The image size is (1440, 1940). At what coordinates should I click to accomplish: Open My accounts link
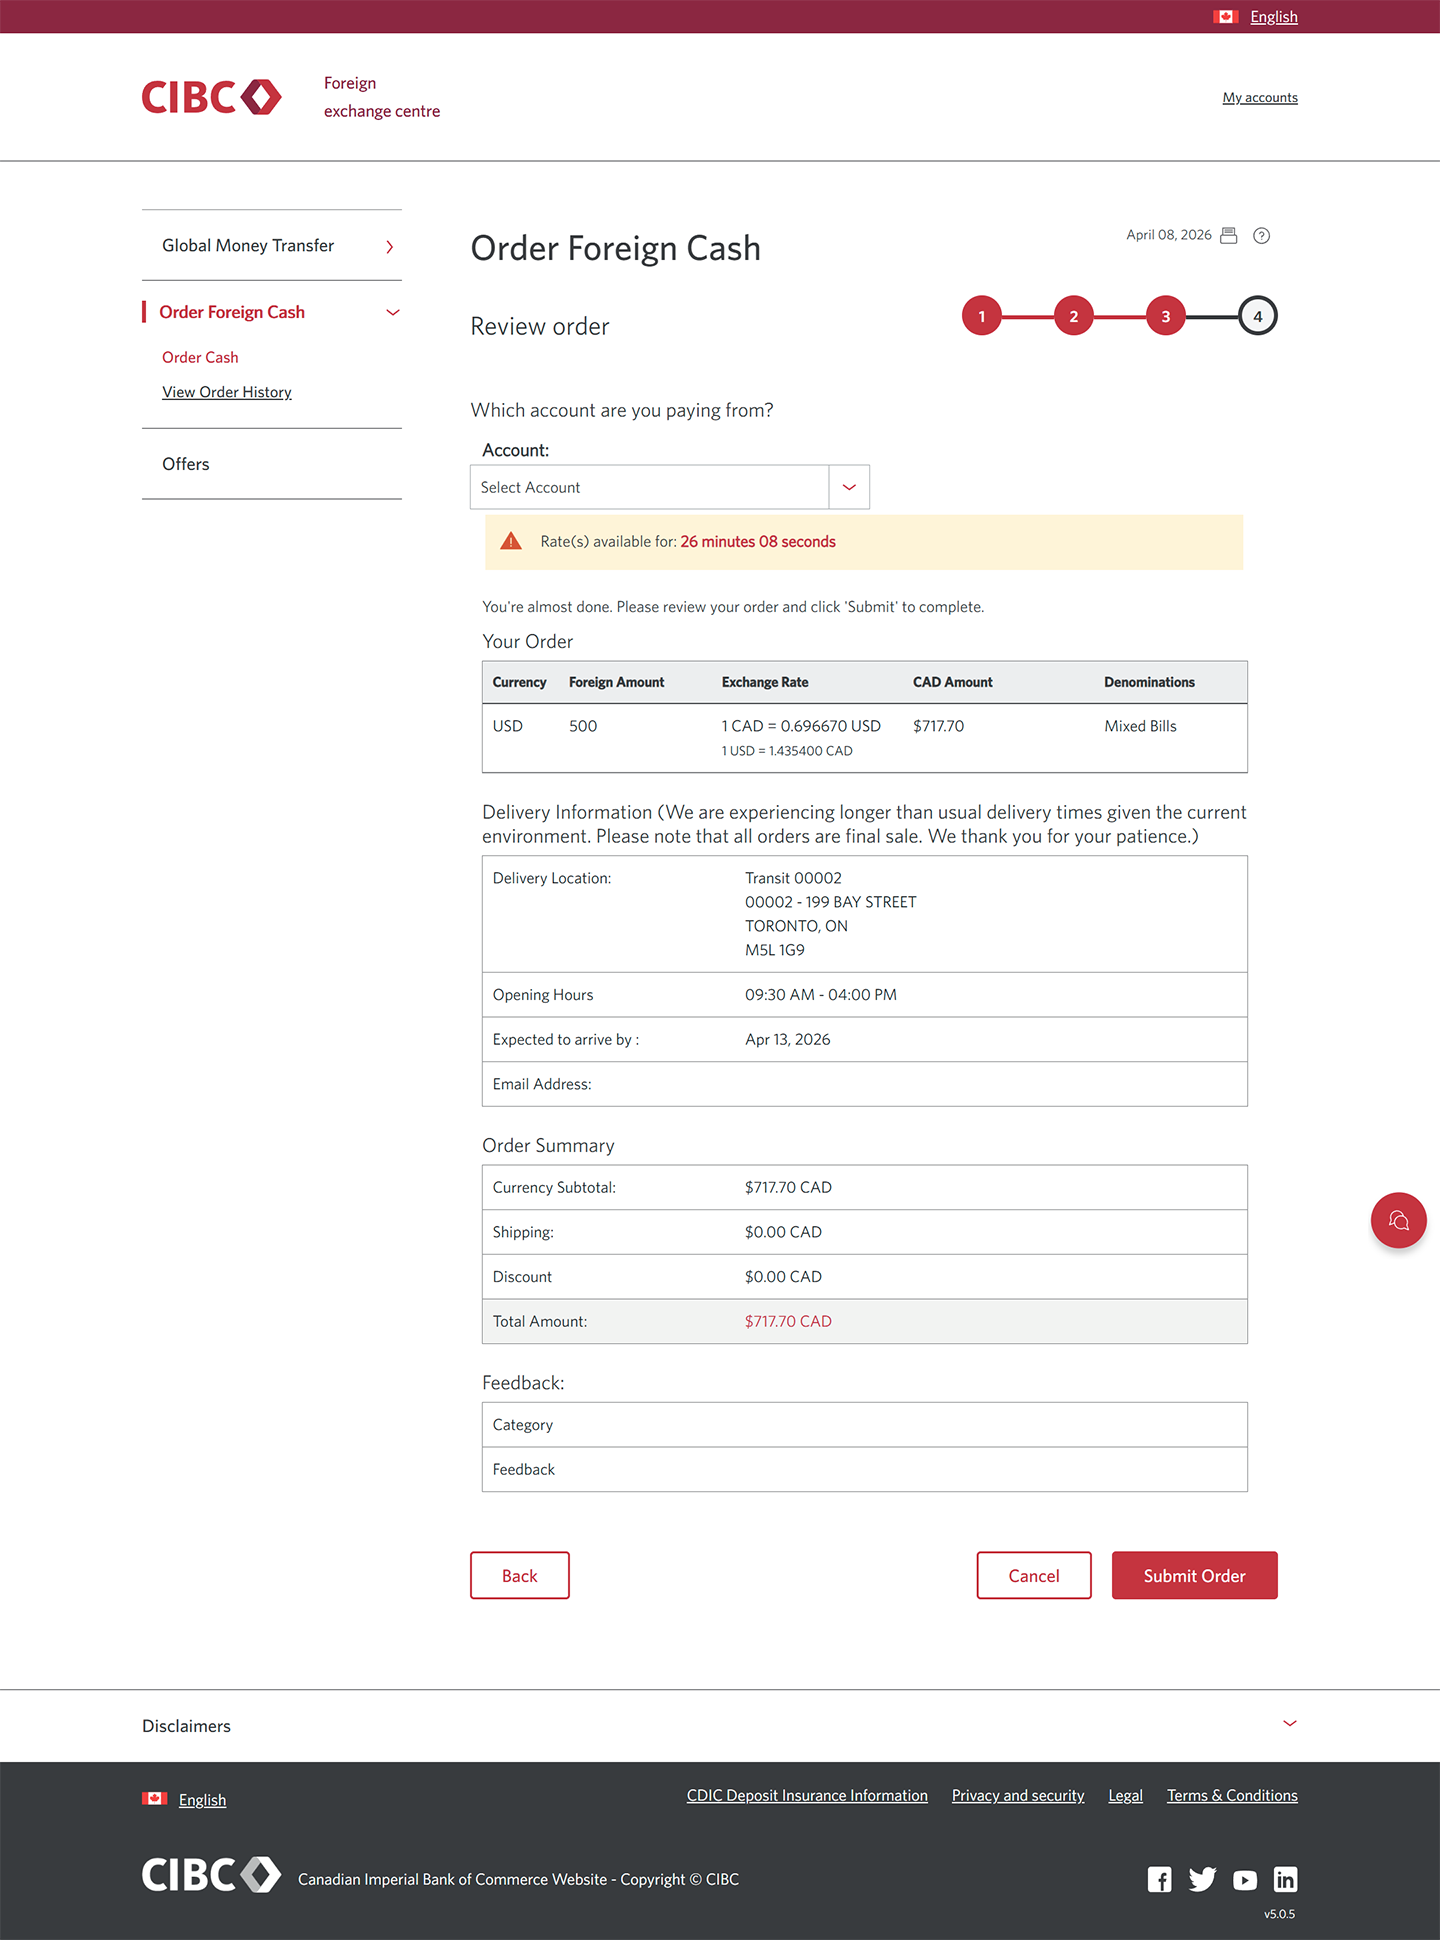1260,97
